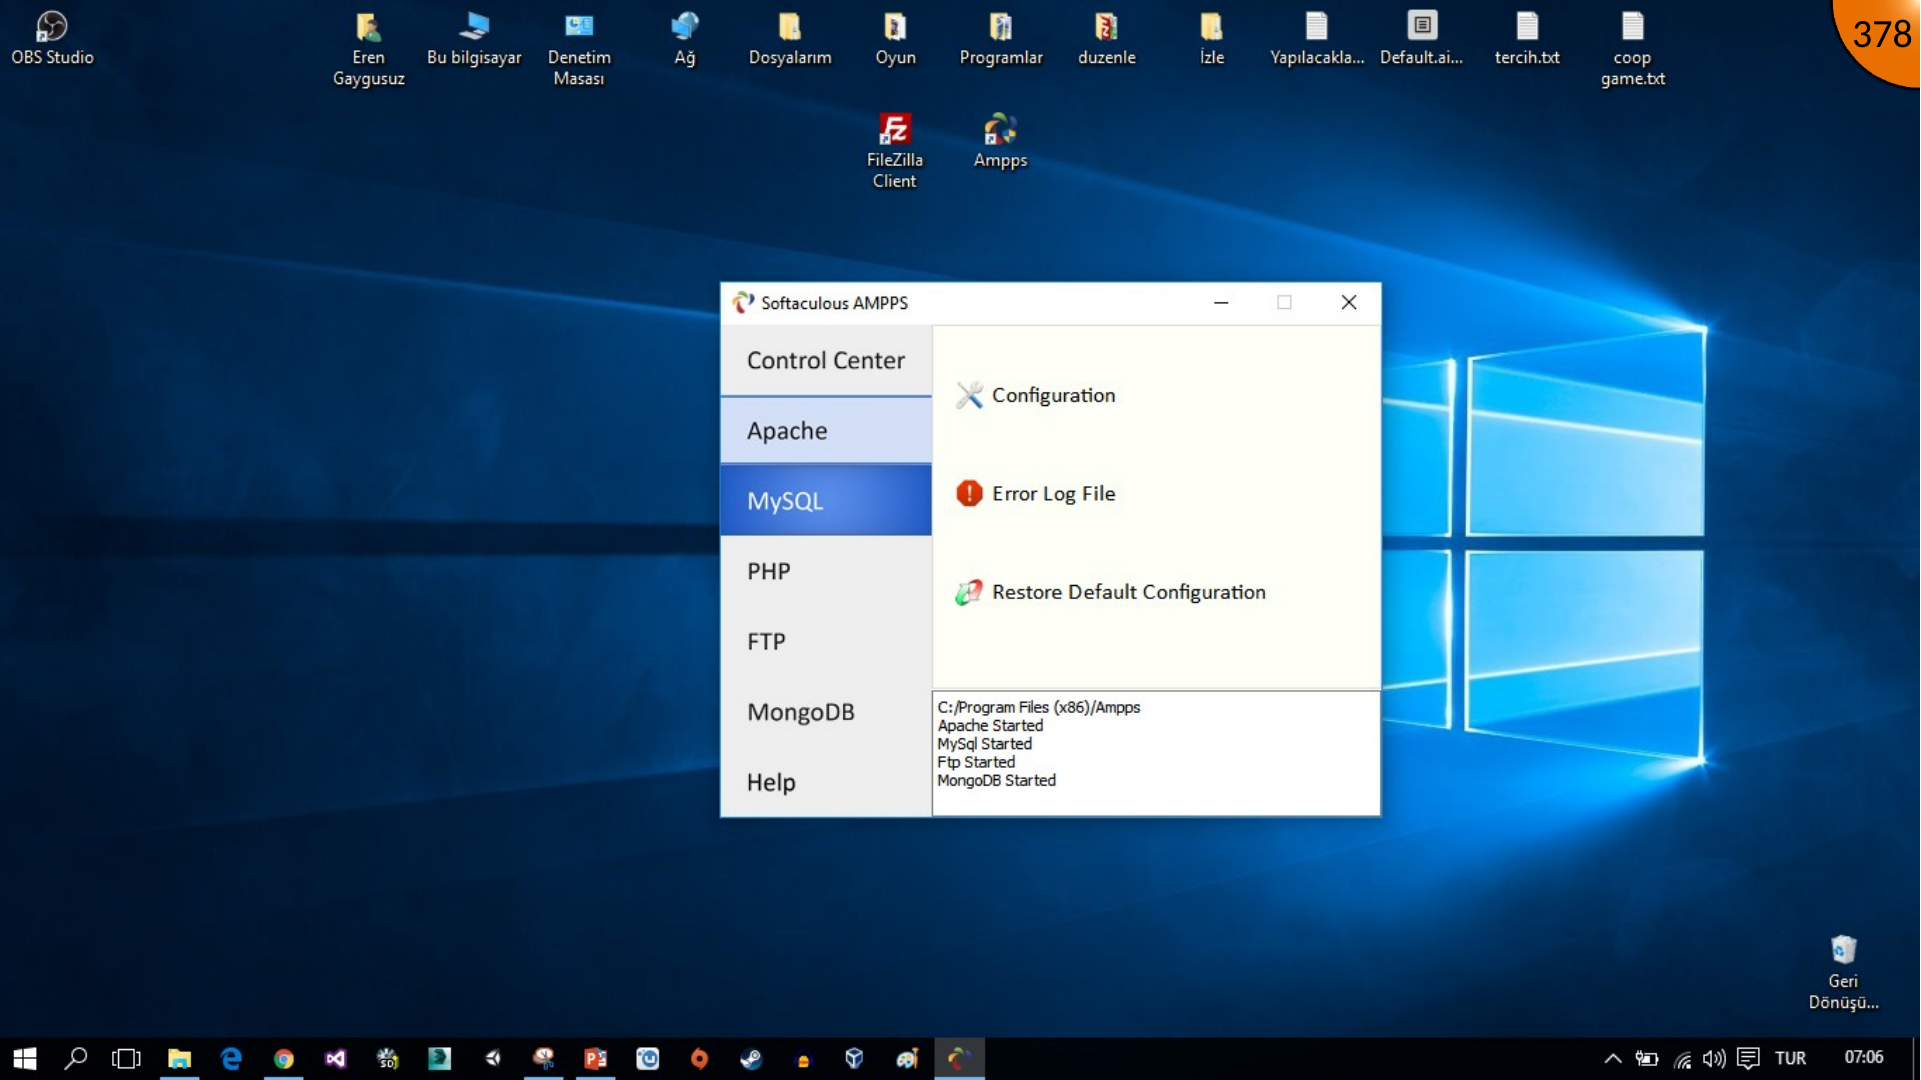Launch Microsoft Edge from the taskbar
Screen dimensions: 1921x1080
(x=231, y=1058)
